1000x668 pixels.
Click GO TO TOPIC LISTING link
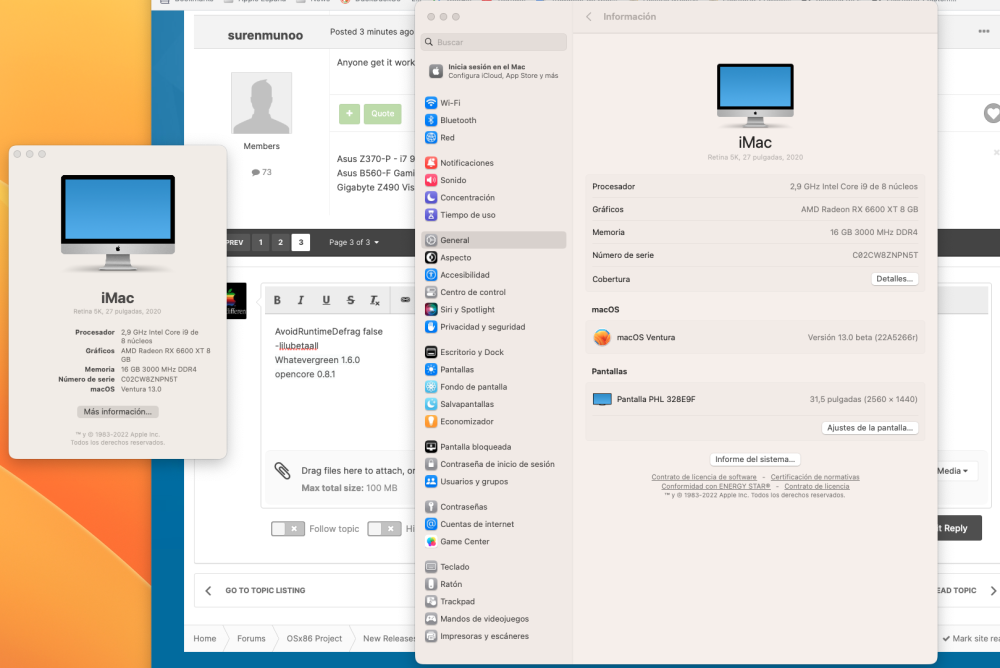(x=265, y=590)
